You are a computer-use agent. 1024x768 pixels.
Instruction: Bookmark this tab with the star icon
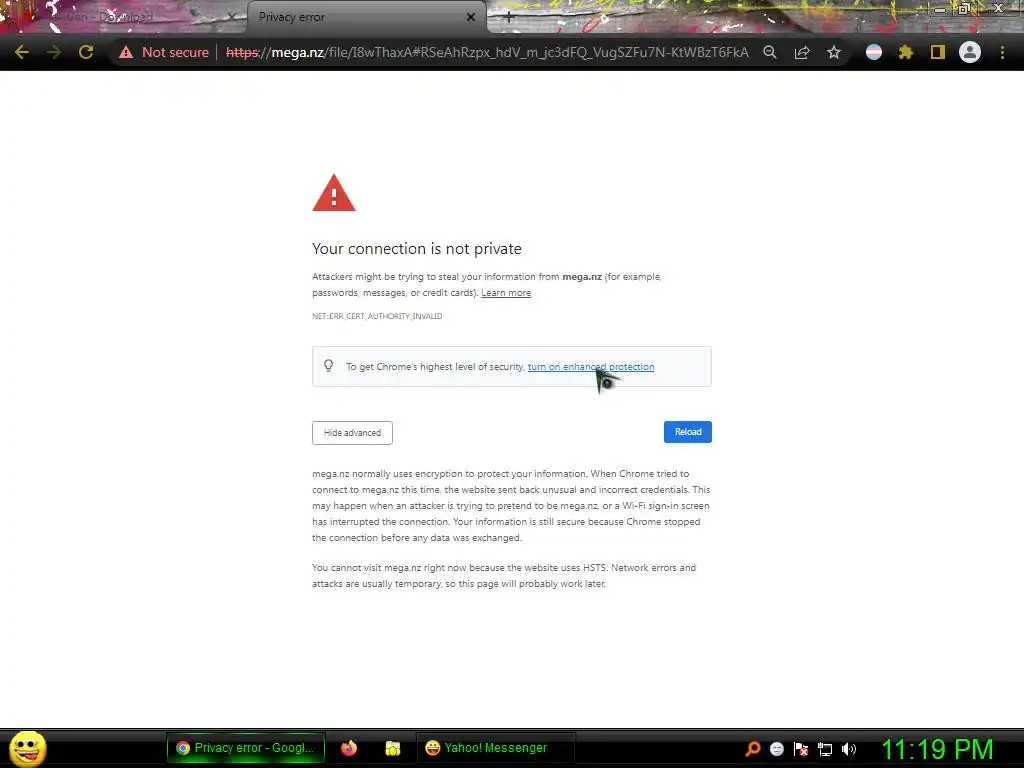(x=834, y=52)
